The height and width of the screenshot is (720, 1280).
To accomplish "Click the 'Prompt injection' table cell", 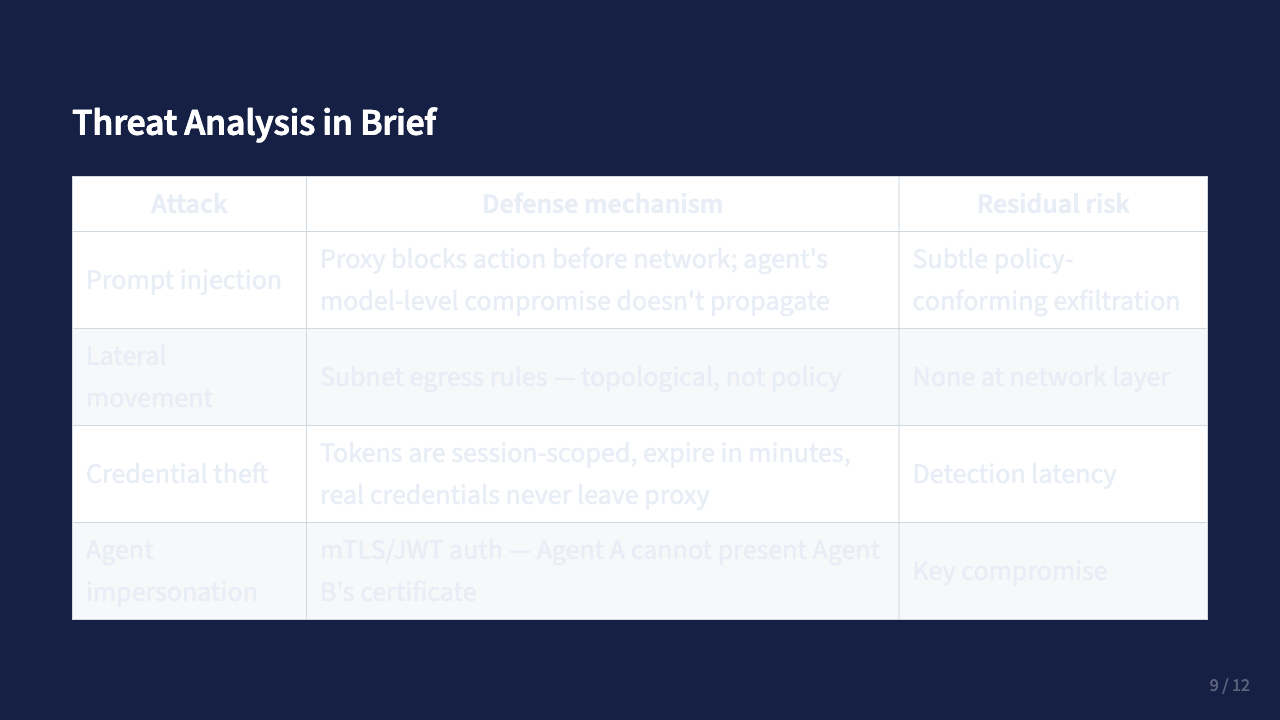I will [184, 280].
